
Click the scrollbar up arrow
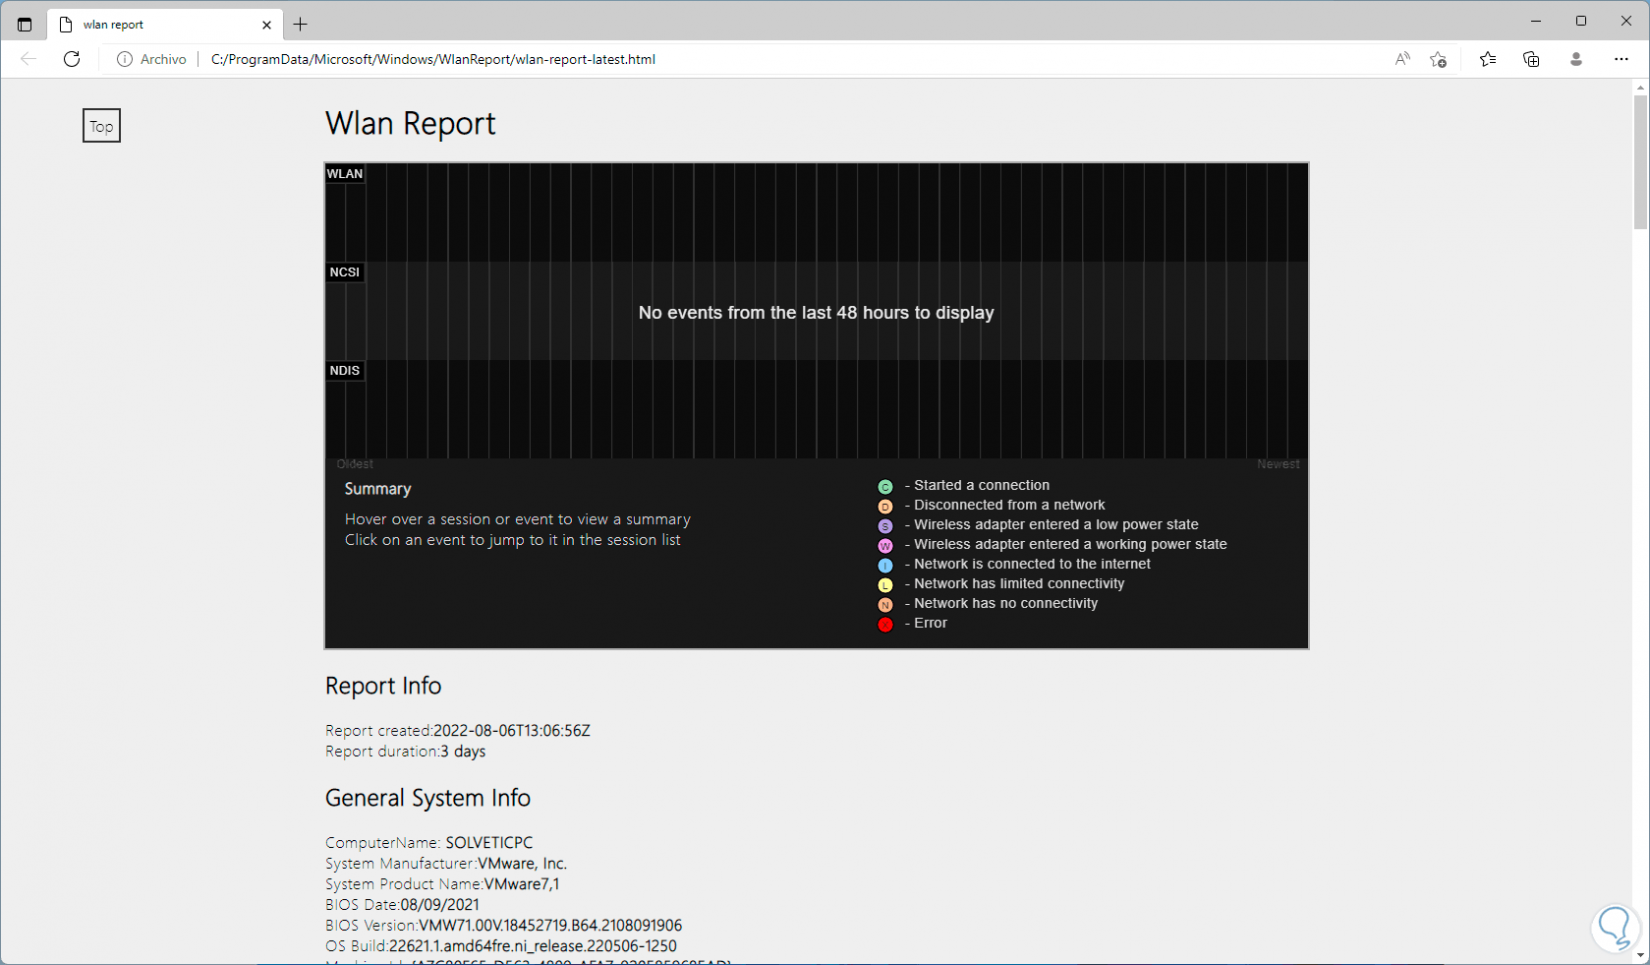1640,88
